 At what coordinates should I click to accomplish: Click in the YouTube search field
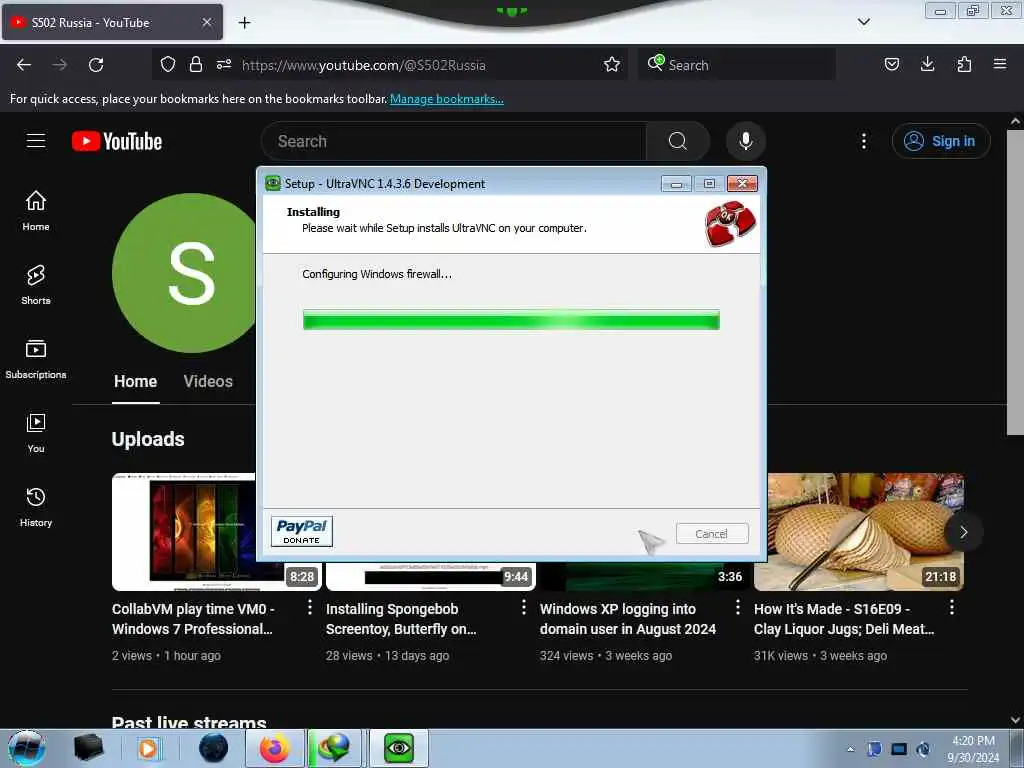pos(454,141)
